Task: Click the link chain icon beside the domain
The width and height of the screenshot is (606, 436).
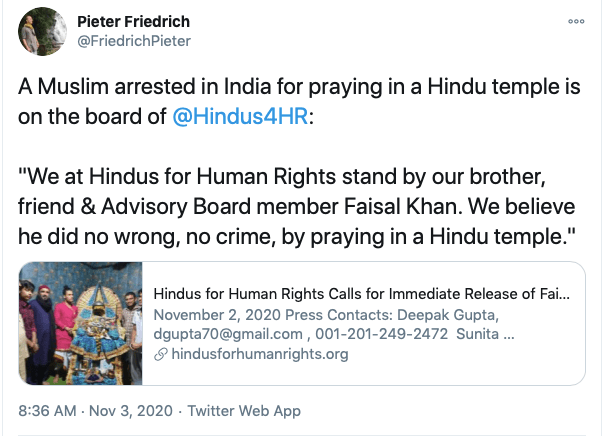Action: [159, 353]
